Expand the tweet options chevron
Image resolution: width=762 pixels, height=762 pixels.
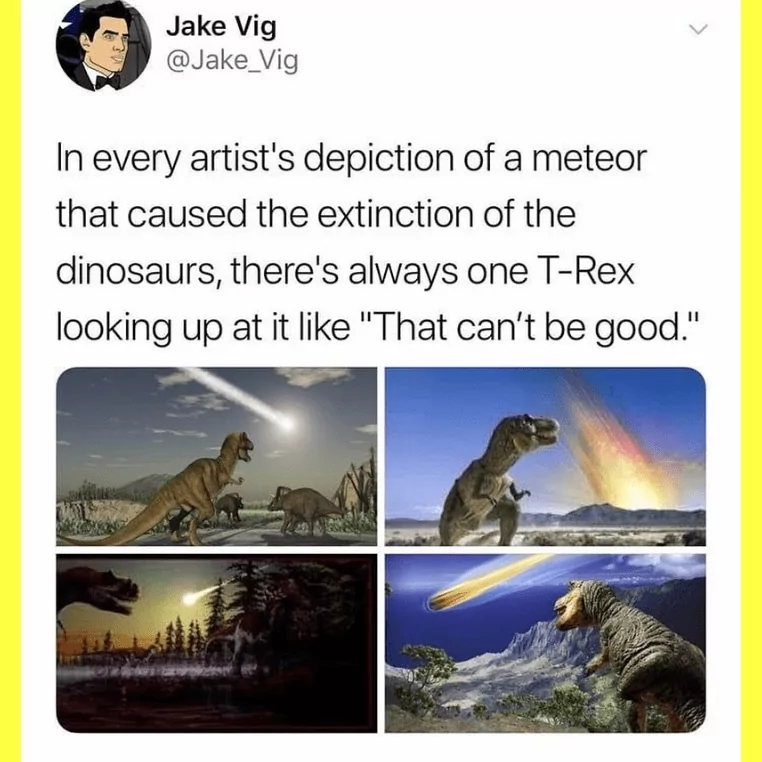pyautogui.click(x=698, y=30)
